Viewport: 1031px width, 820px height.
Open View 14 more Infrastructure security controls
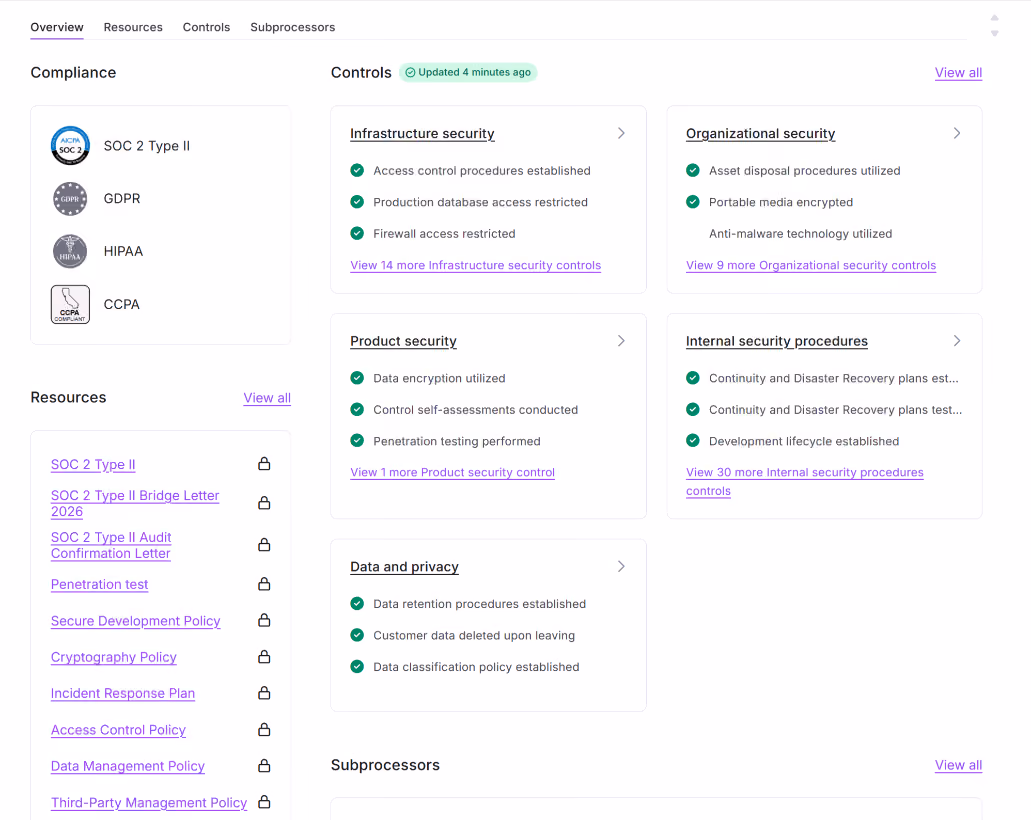[475, 265]
